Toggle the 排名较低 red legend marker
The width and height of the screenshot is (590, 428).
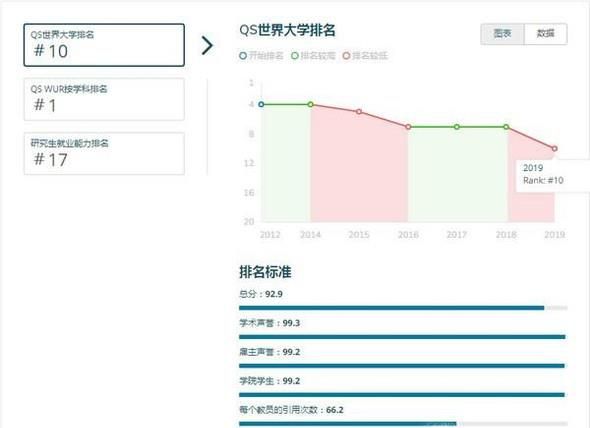coord(347,56)
